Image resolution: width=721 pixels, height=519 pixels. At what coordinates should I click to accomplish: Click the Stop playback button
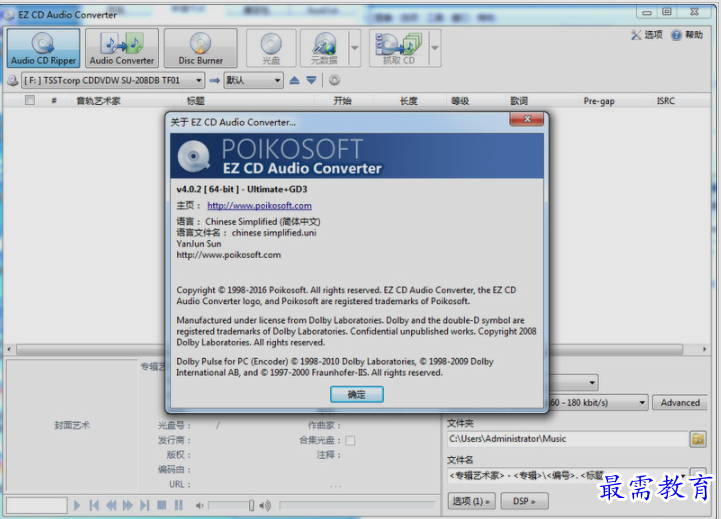click(x=161, y=506)
